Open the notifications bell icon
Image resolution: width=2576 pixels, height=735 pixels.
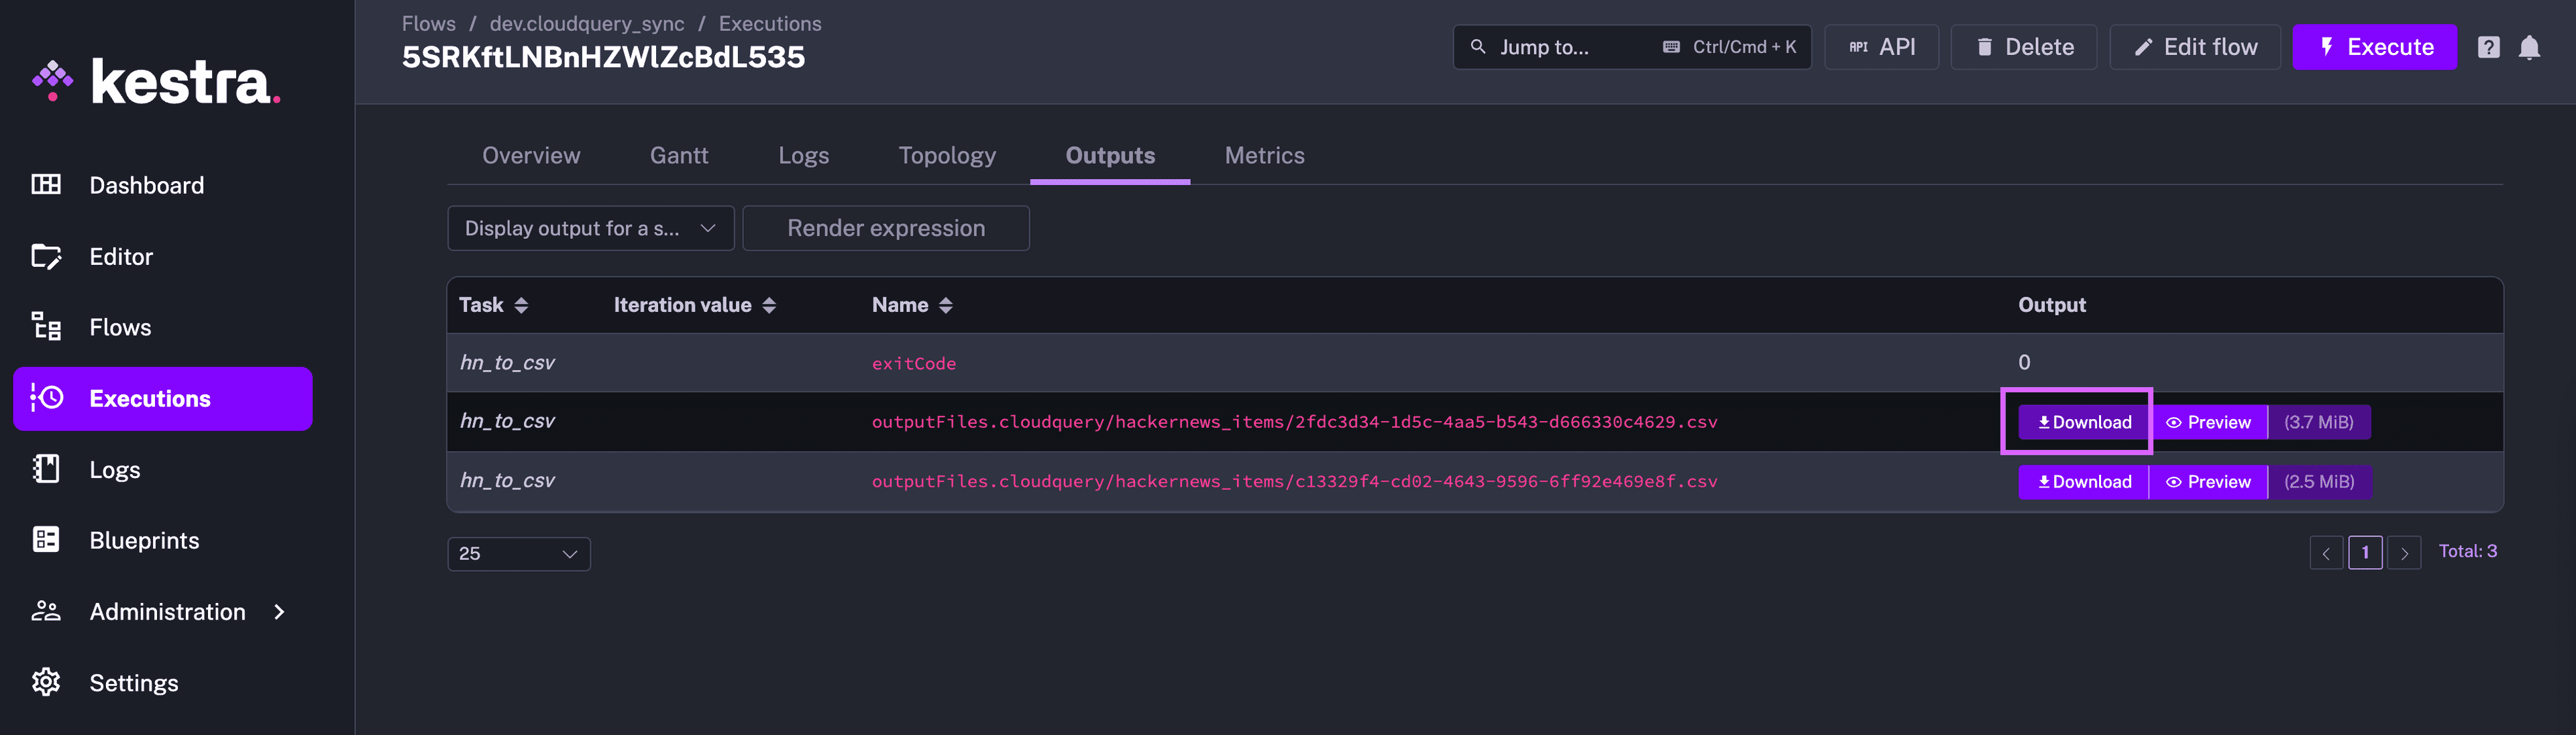coord(2530,47)
